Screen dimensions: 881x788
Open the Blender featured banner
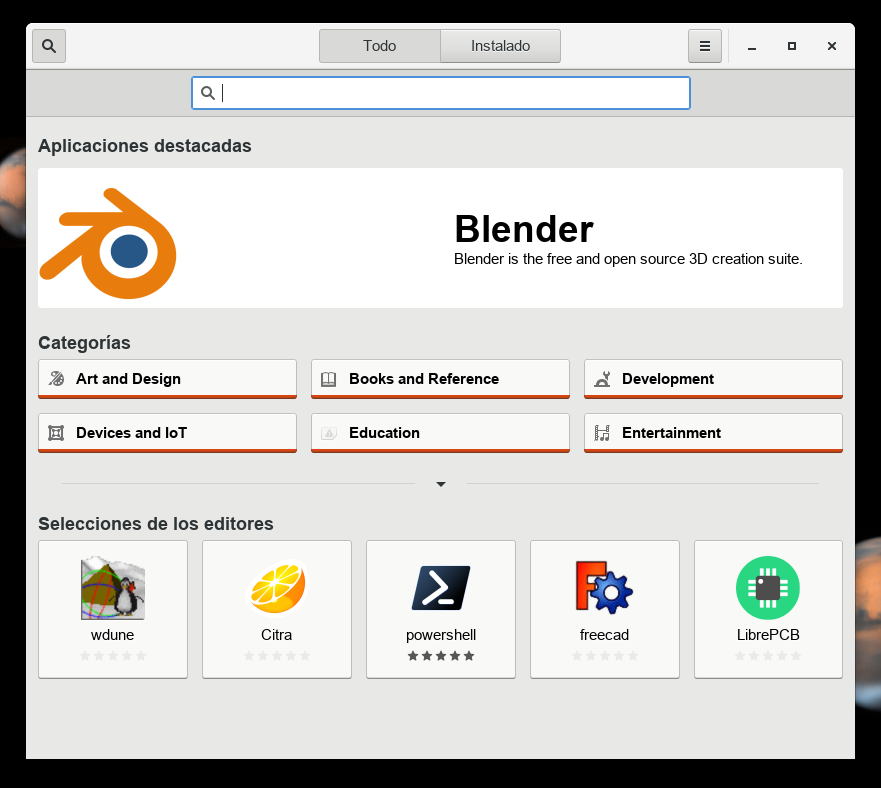pos(440,238)
